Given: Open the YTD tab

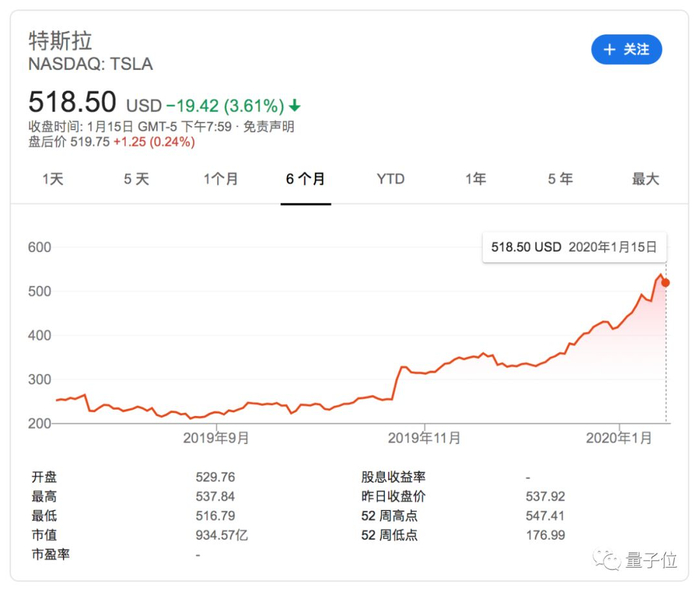Looking at the screenshot, I should coord(390,179).
